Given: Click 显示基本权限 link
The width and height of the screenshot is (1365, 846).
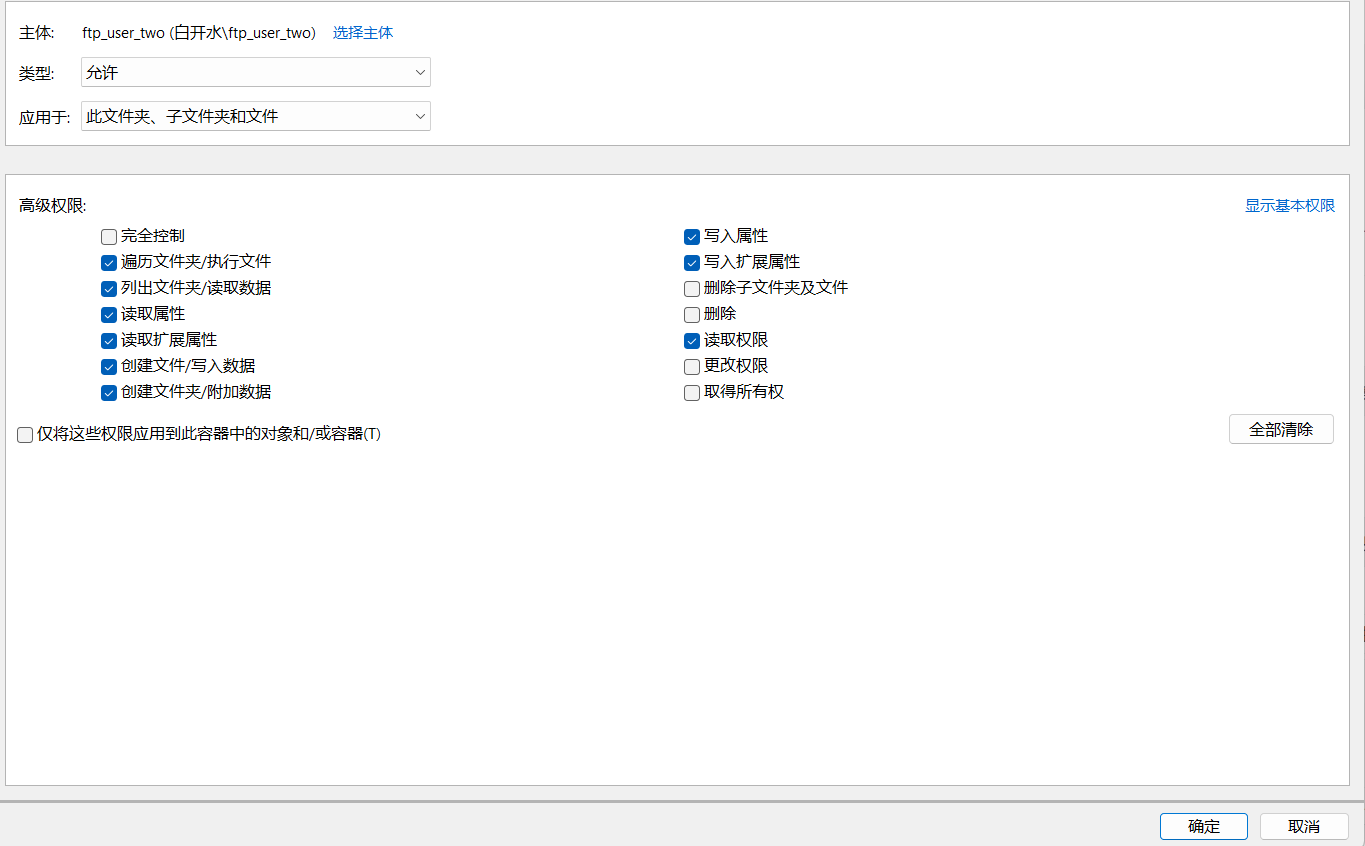Looking at the screenshot, I should (x=1290, y=206).
